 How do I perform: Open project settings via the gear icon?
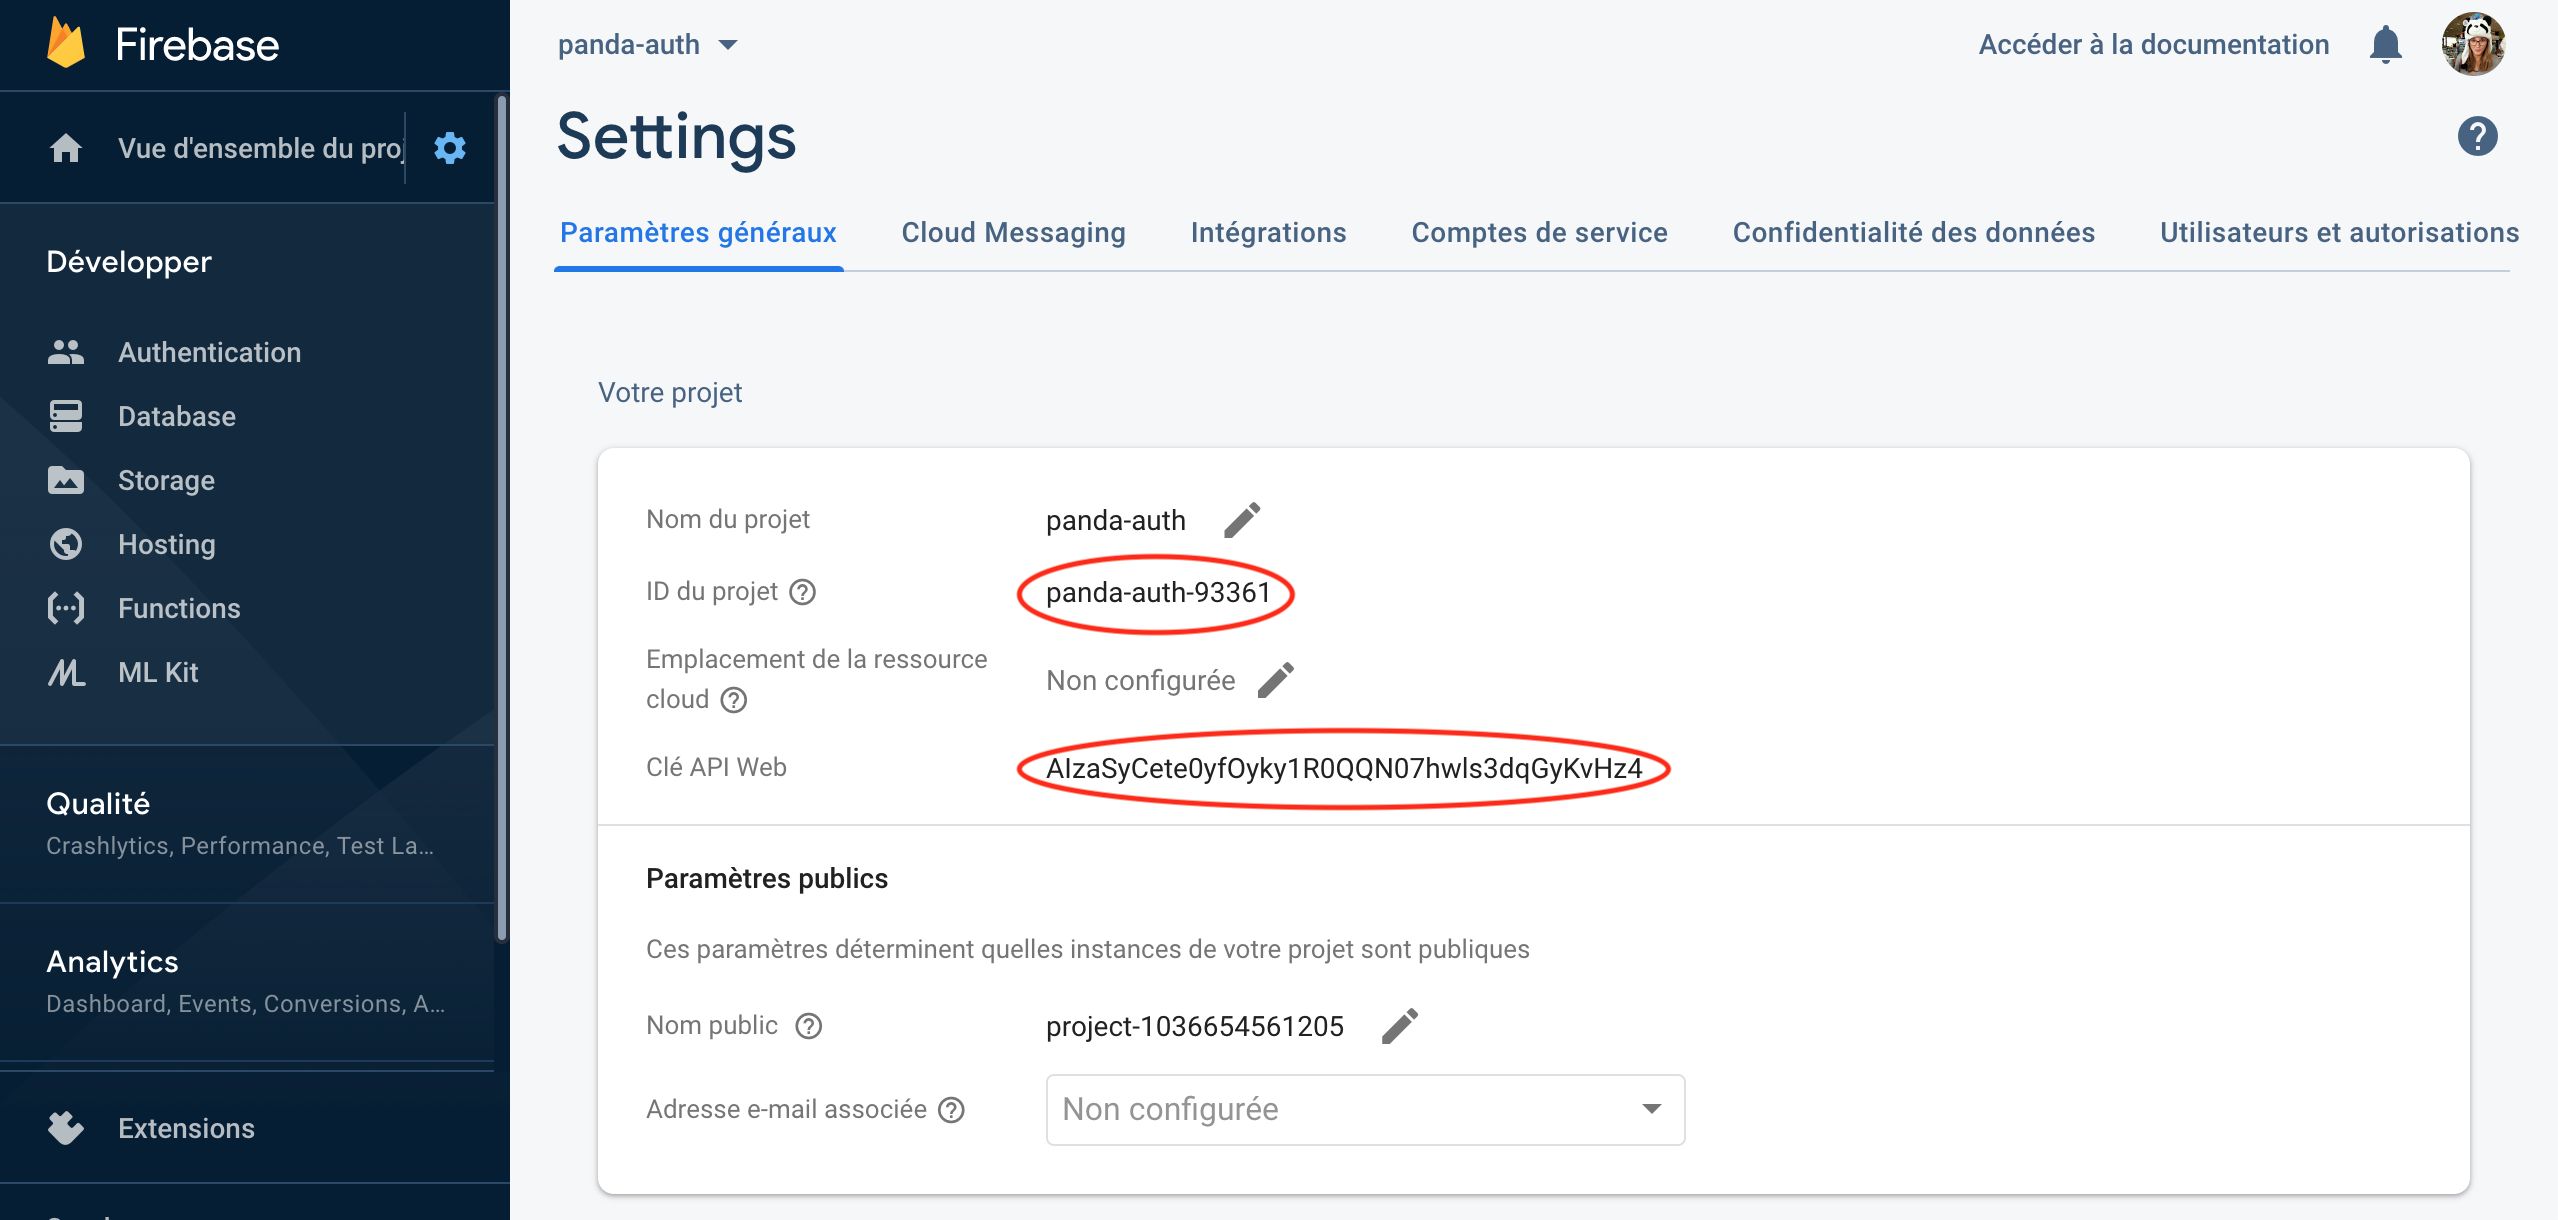click(449, 147)
